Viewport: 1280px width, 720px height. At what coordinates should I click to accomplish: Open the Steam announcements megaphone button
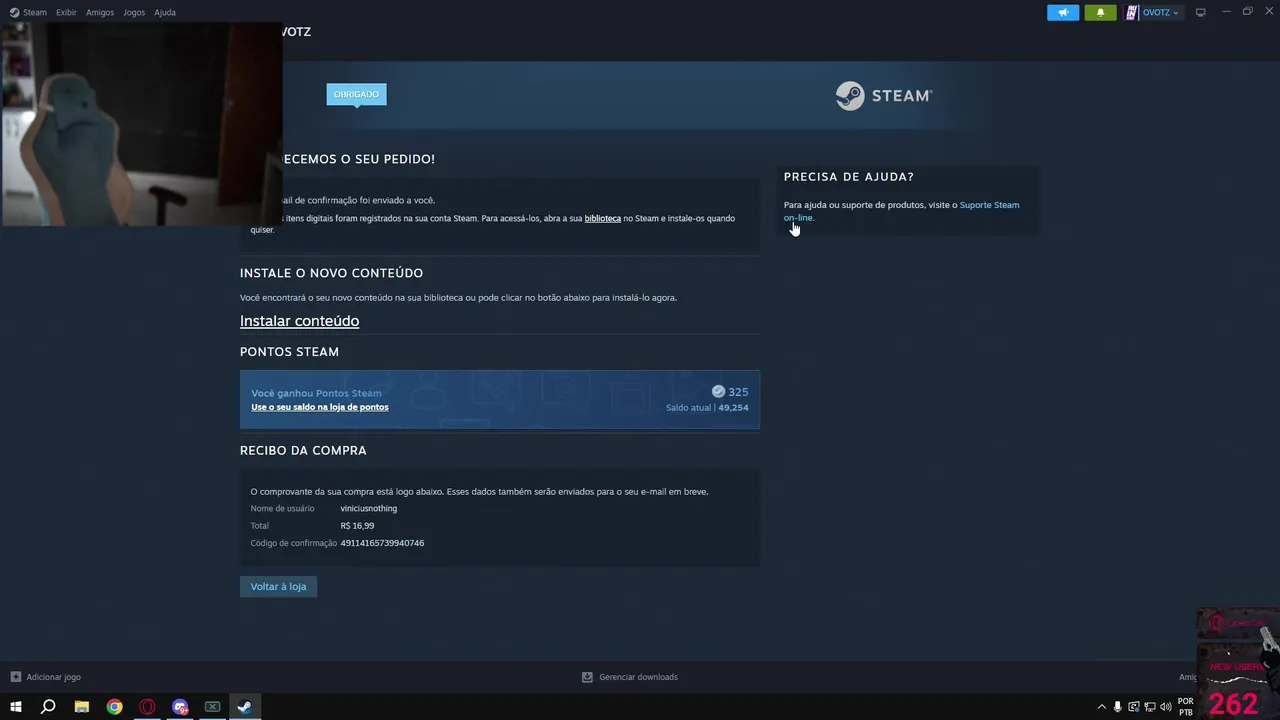point(1063,12)
